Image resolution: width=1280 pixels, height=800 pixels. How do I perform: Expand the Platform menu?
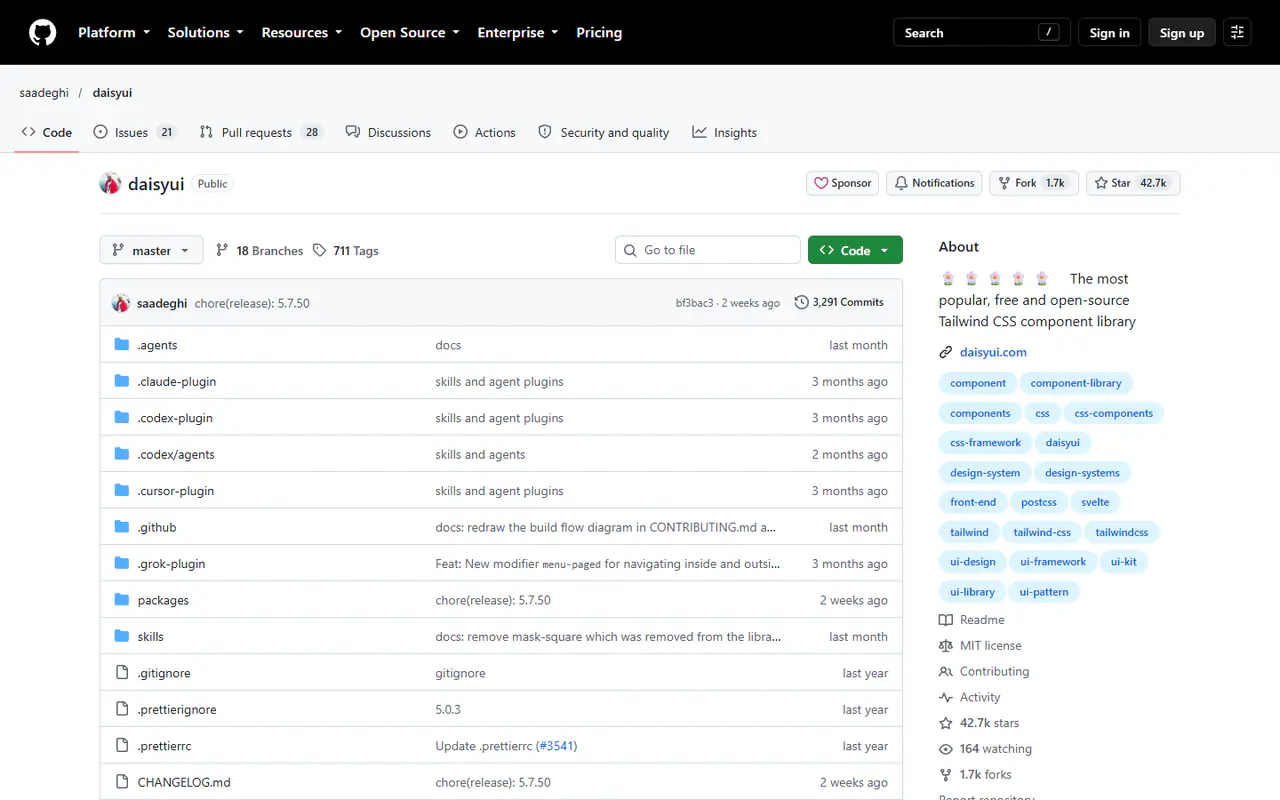click(x=114, y=33)
